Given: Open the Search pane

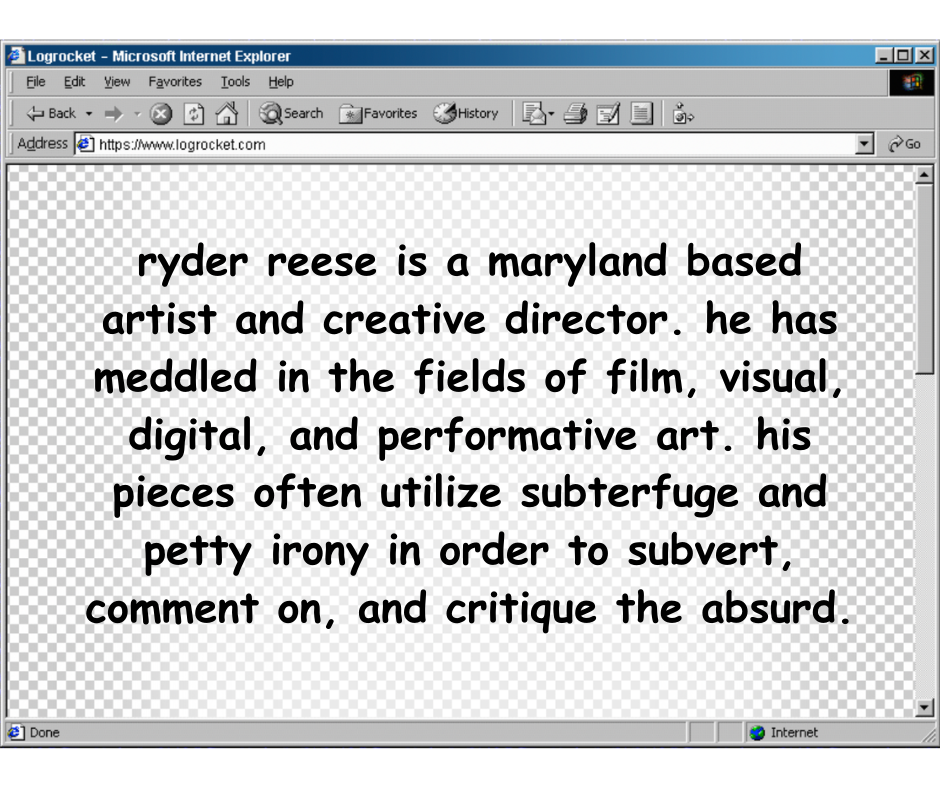Looking at the screenshot, I should pyautogui.click(x=291, y=114).
